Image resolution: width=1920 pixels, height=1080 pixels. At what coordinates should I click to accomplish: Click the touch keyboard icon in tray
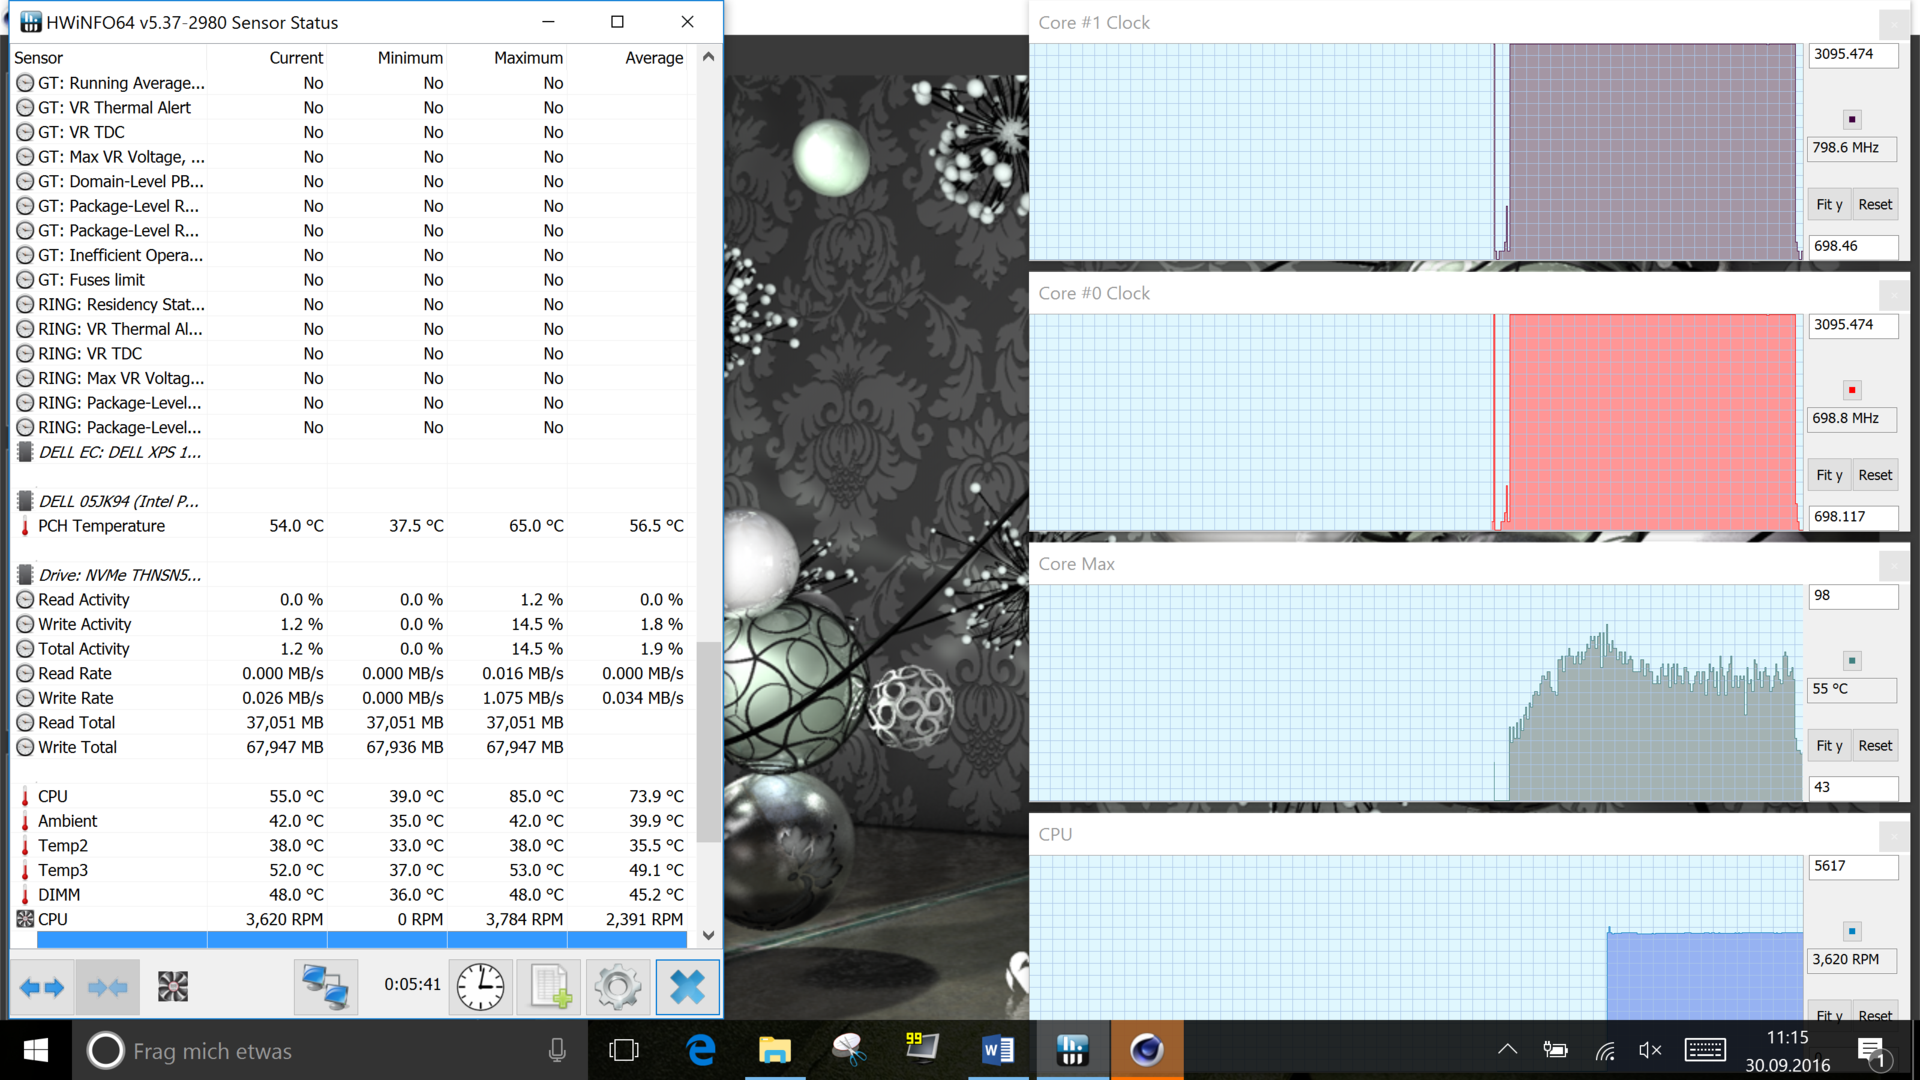[1705, 1050]
